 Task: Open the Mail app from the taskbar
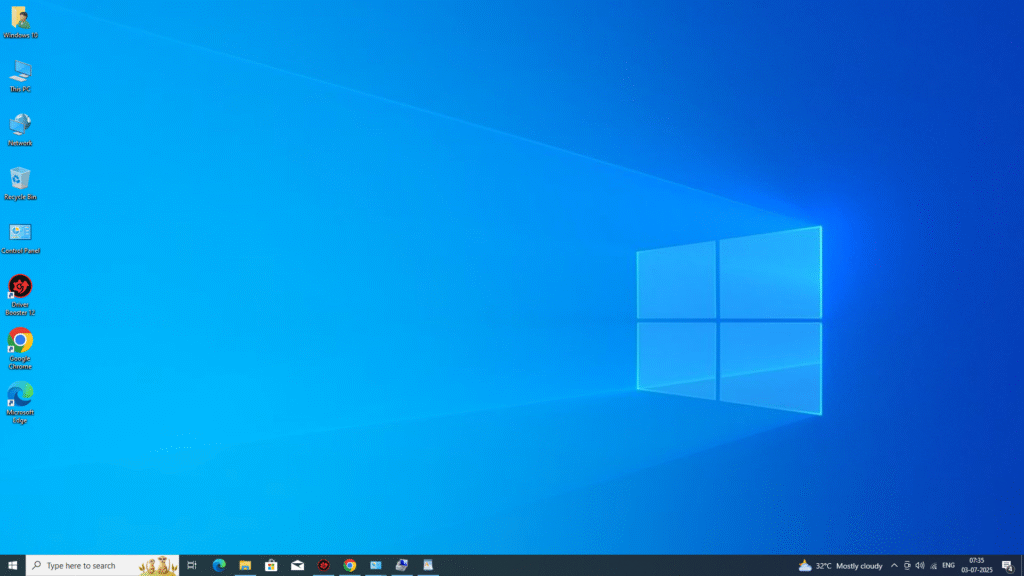click(x=297, y=566)
